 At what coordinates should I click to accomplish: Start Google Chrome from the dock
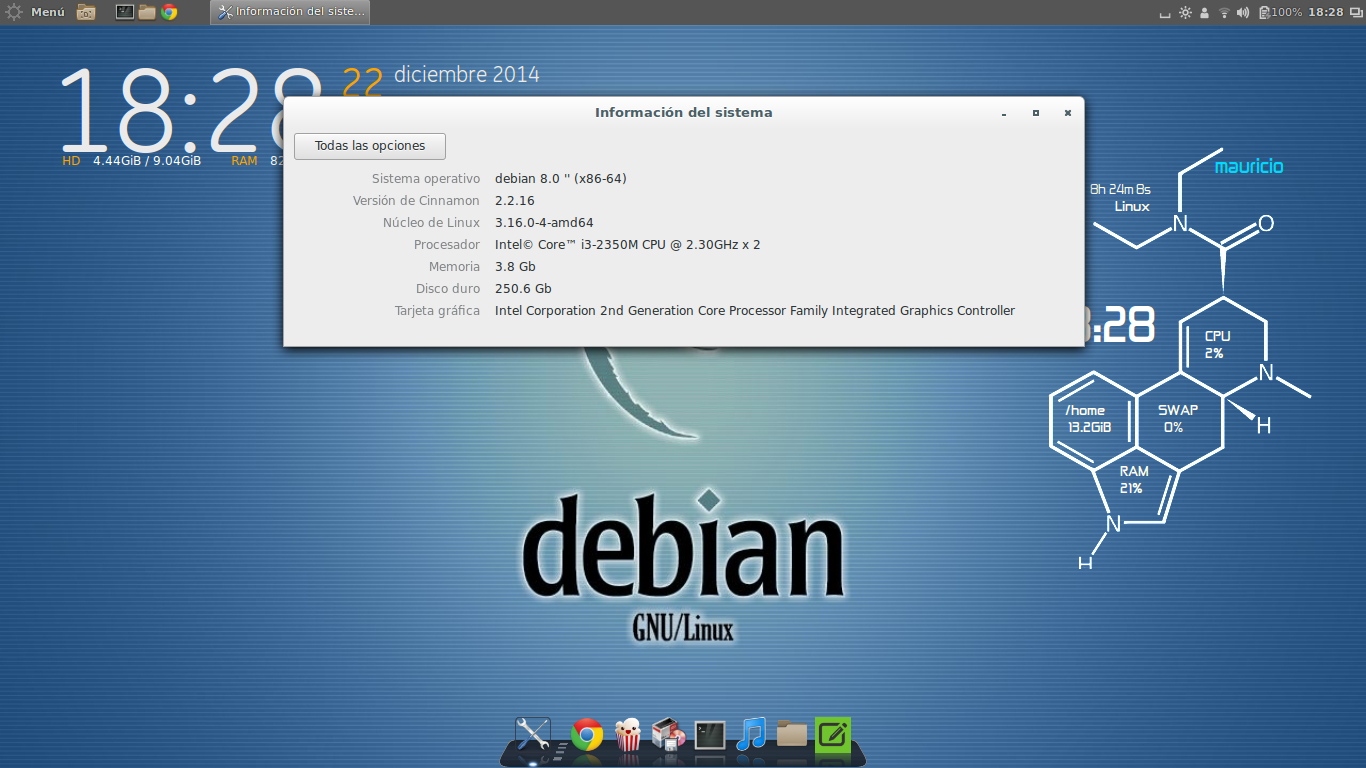click(x=585, y=733)
